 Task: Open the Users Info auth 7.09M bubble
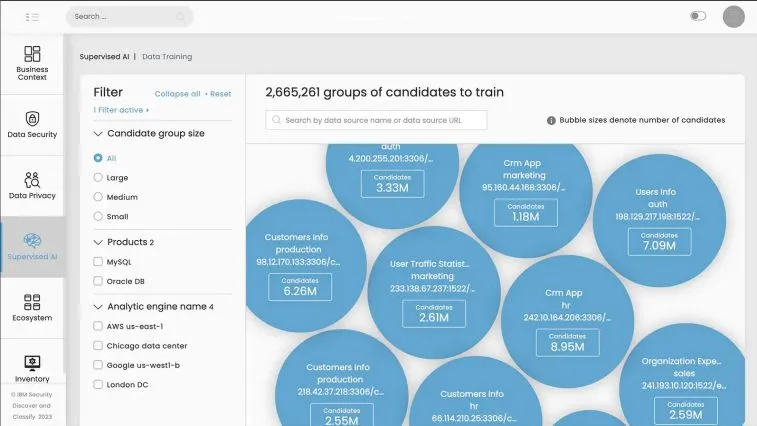[659, 220]
